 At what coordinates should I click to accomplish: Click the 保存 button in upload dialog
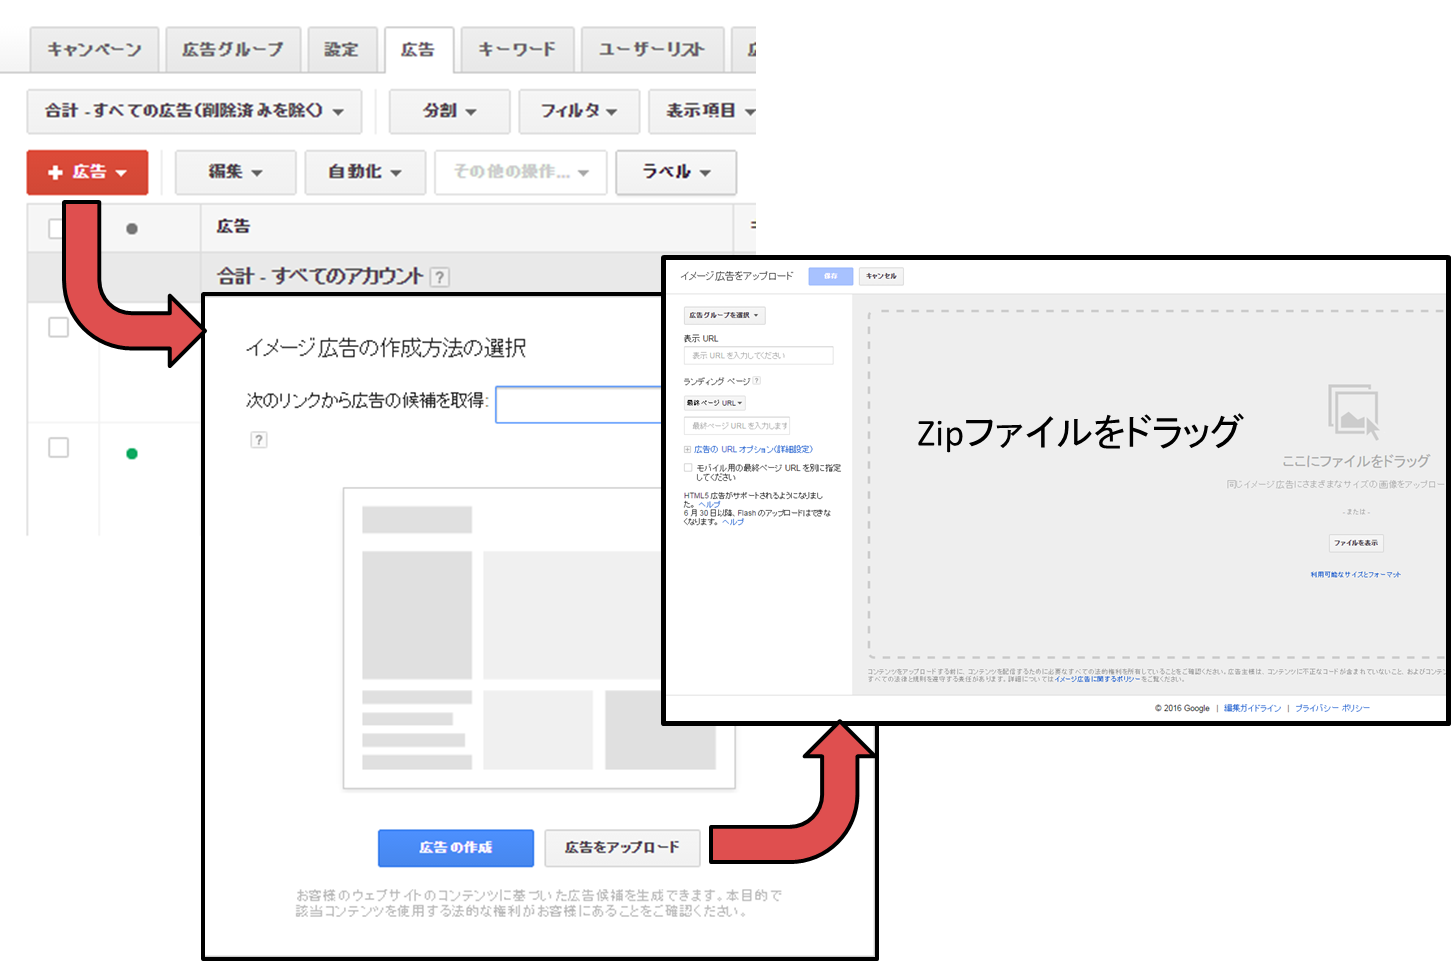point(831,276)
